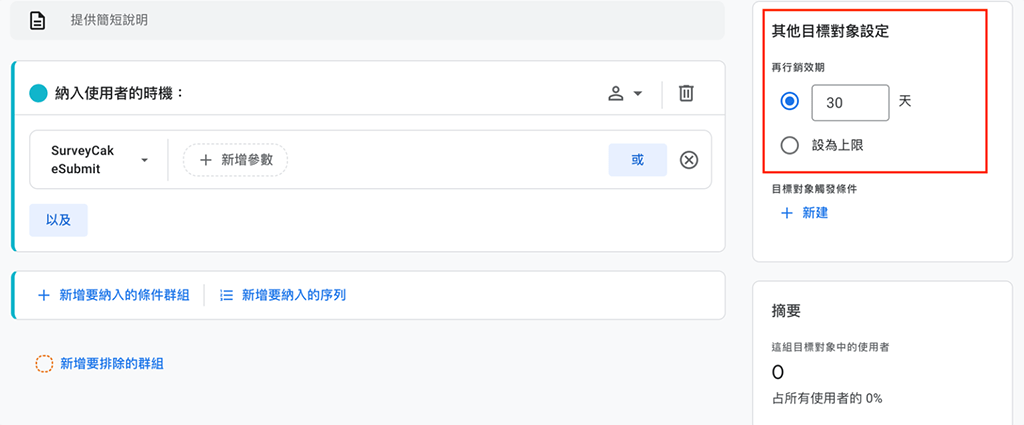Viewport: 1024px width, 425px height.
Task: Click the 摘要 summary heading
Action: 786,311
